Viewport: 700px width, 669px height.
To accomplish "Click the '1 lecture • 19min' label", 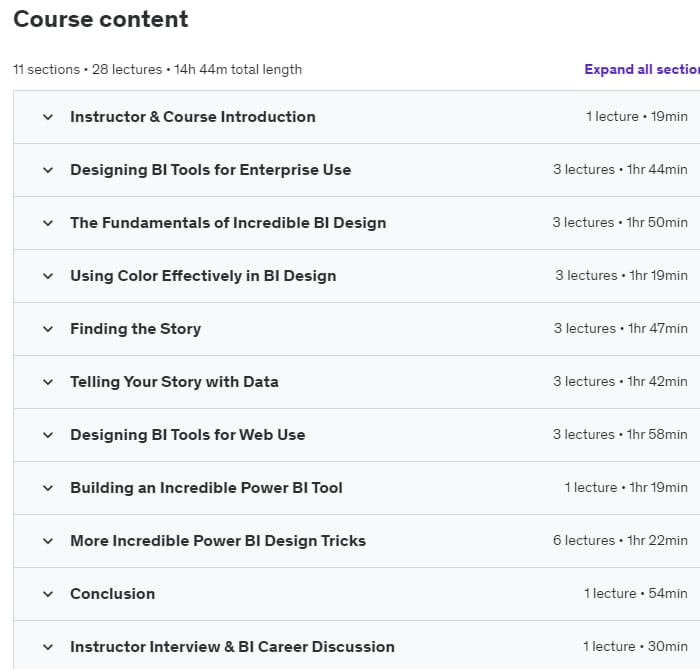I will tap(637, 116).
